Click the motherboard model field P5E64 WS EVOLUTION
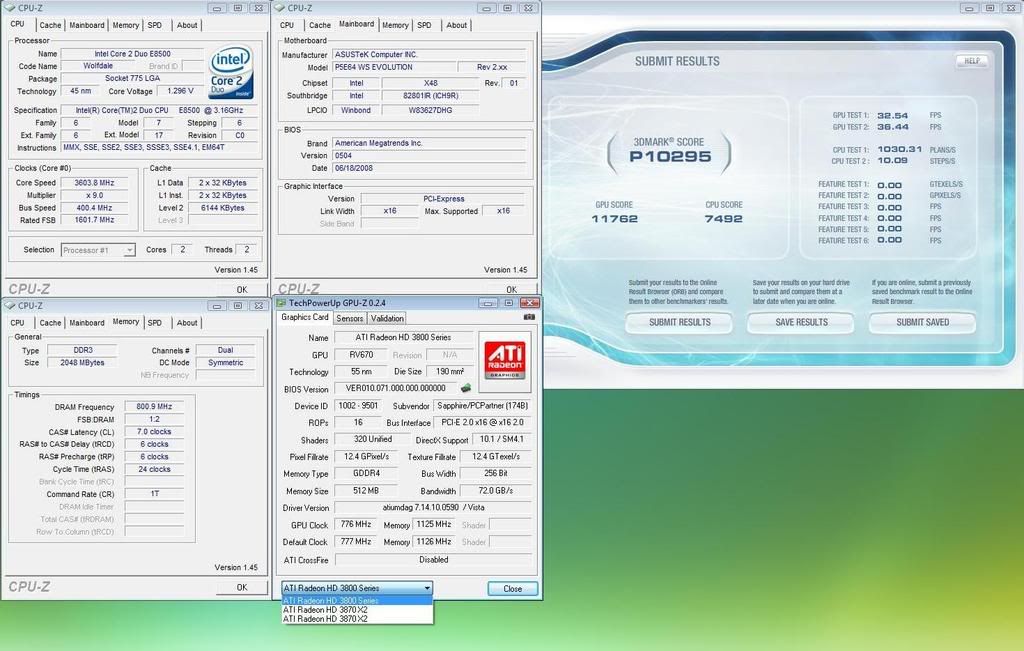The width and height of the screenshot is (1024, 651). 393,67
